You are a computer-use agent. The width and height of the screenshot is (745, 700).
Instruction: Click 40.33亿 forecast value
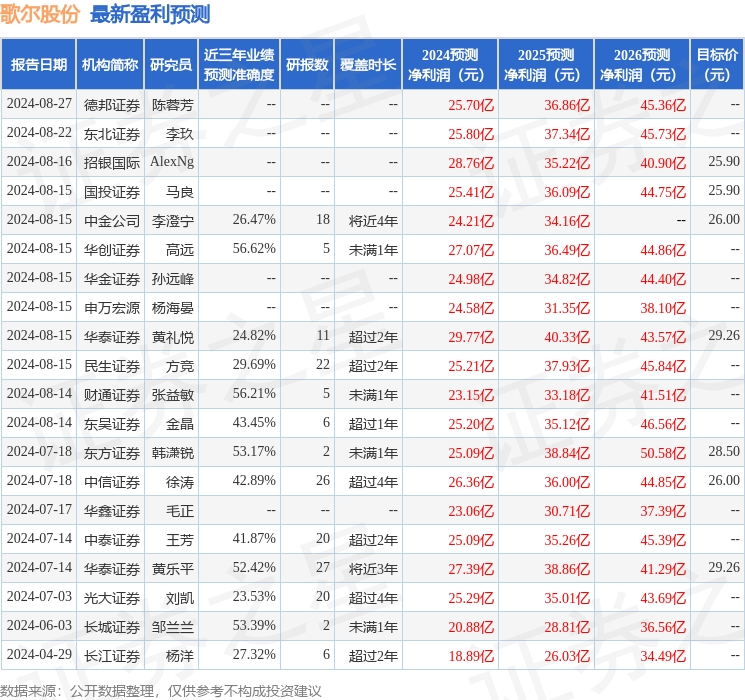tap(567, 337)
